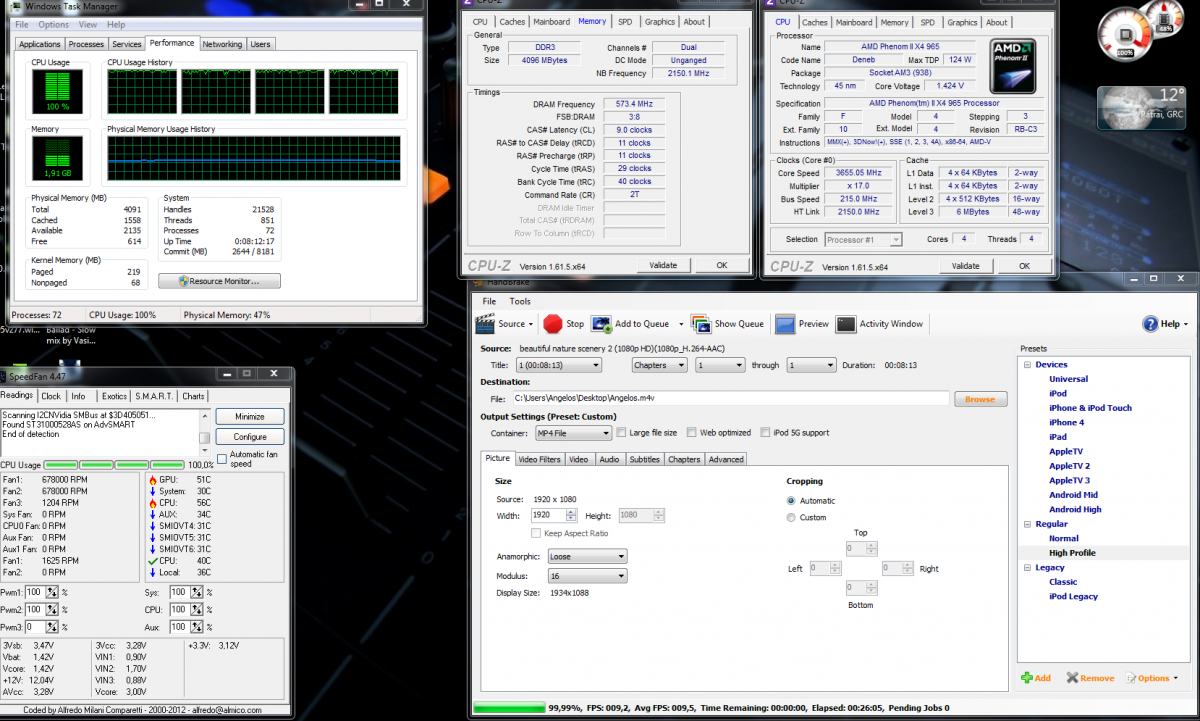Click the blue Help question mark icon
Viewport: 1200px width, 721px height.
point(1150,324)
